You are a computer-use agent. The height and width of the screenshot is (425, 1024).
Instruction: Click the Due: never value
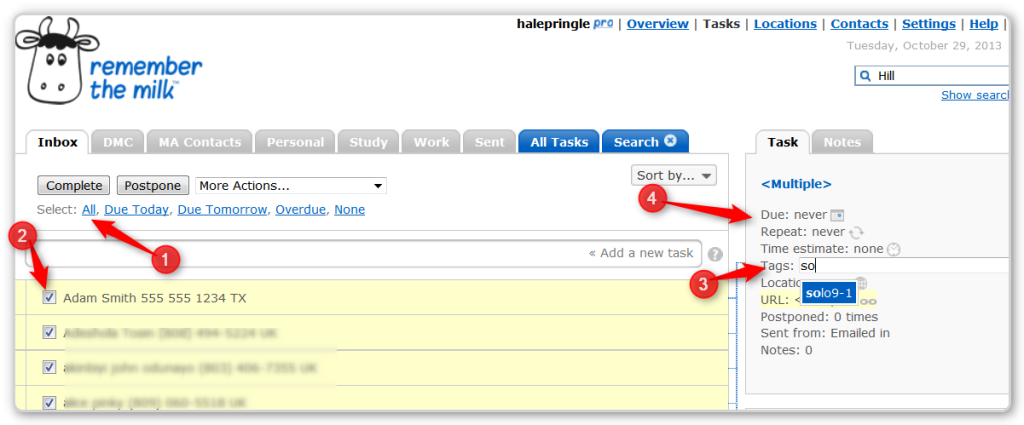pyautogui.click(x=810, y=215)
